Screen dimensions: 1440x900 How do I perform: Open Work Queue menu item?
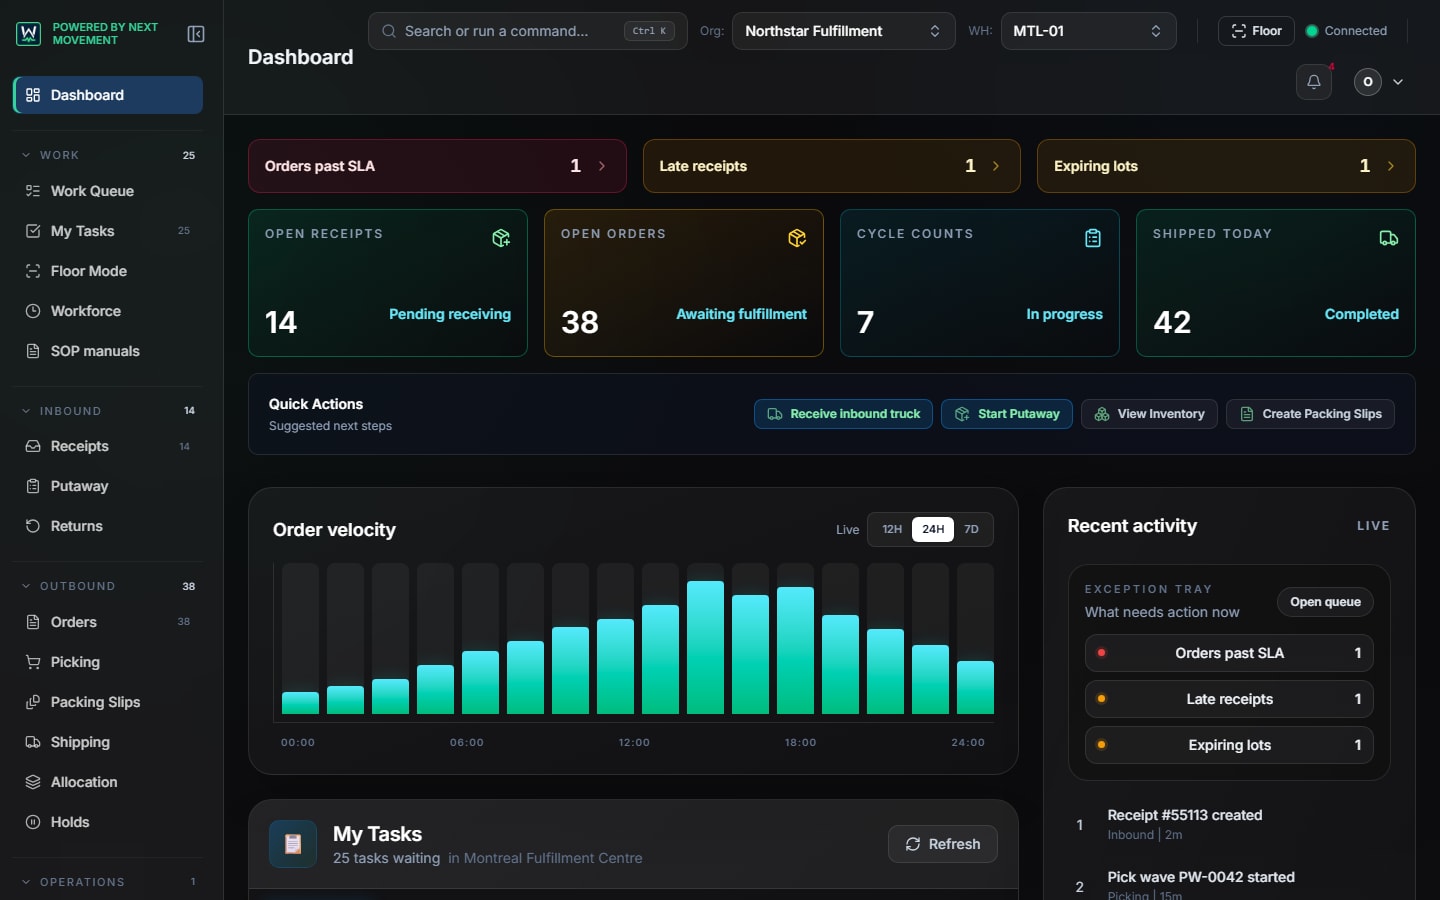[108, 191]
